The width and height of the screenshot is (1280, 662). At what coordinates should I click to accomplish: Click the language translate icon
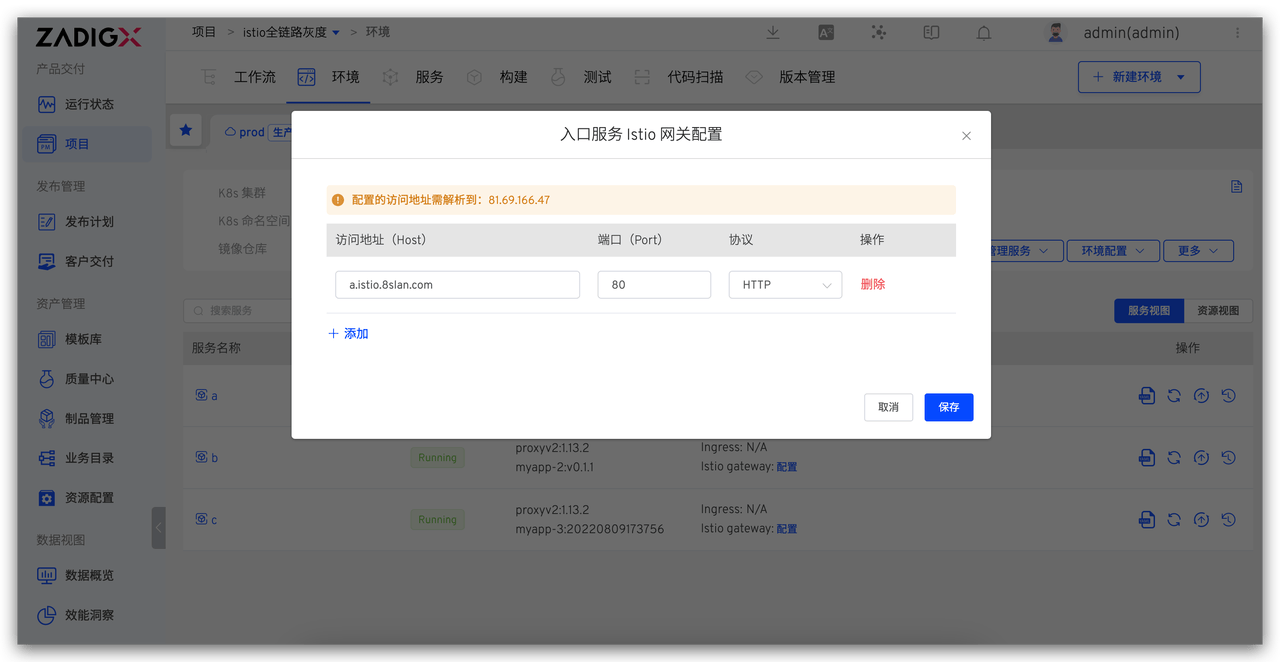pyautogui.click(x=826, y=33)
